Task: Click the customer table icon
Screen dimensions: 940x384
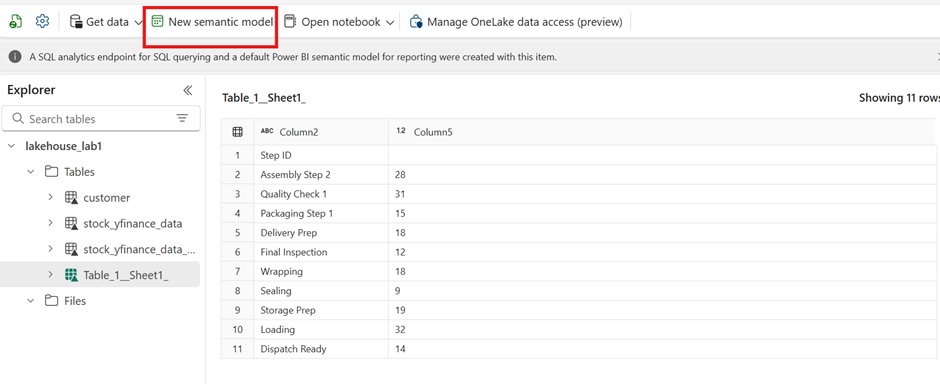Action: tap(71, 198)
